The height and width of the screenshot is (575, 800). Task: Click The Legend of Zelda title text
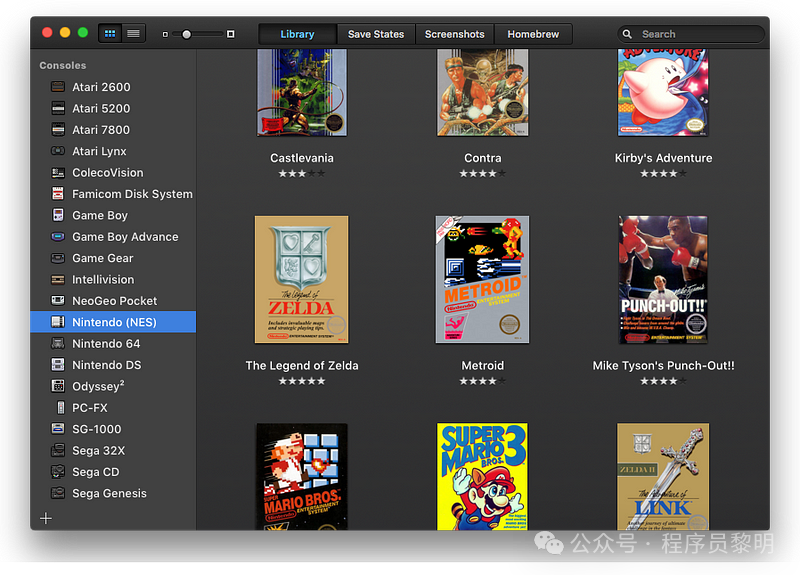click(302, 366)
